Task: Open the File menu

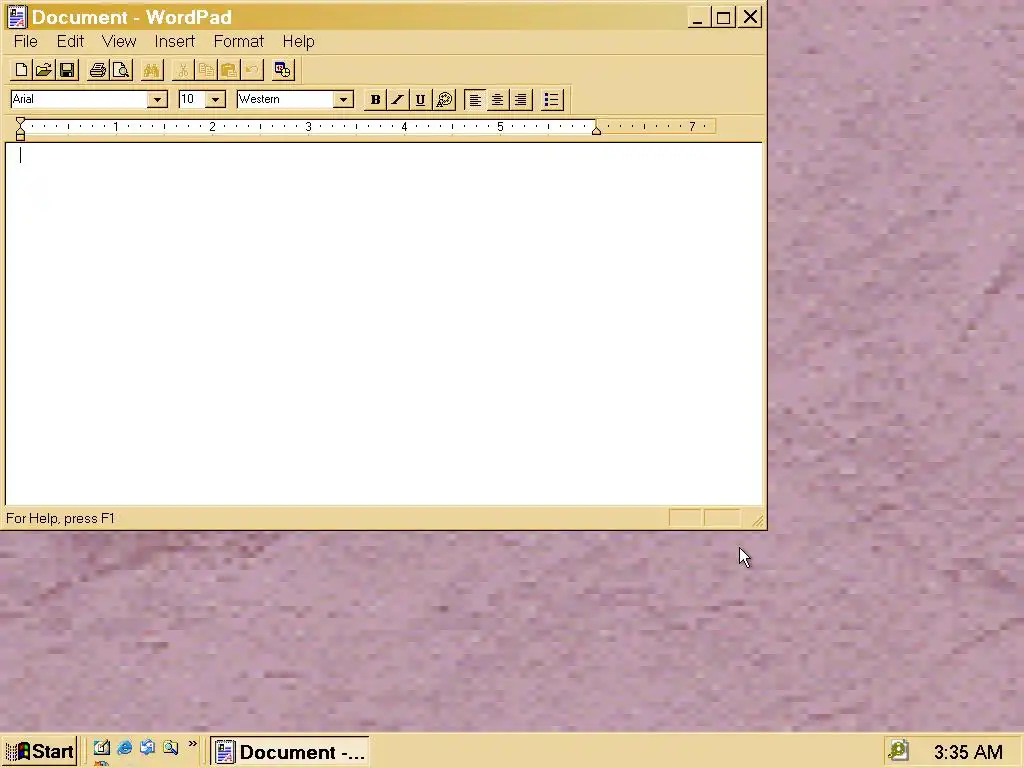Action: click(x=25, y=42)
